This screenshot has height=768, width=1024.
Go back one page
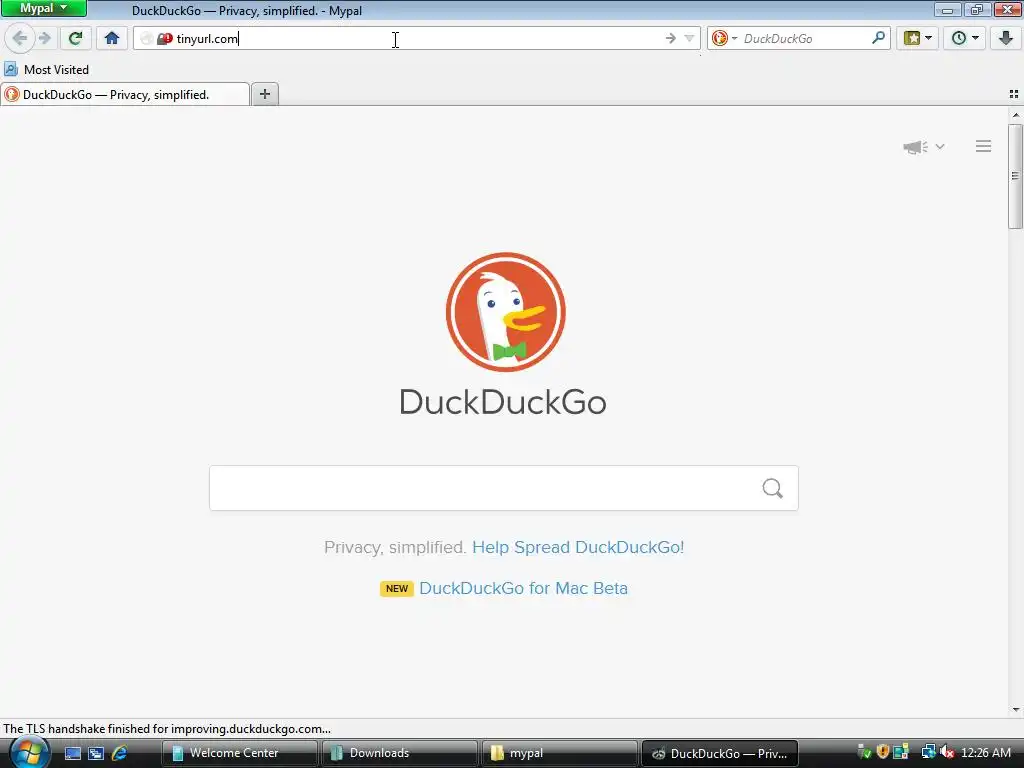point(20,38)
